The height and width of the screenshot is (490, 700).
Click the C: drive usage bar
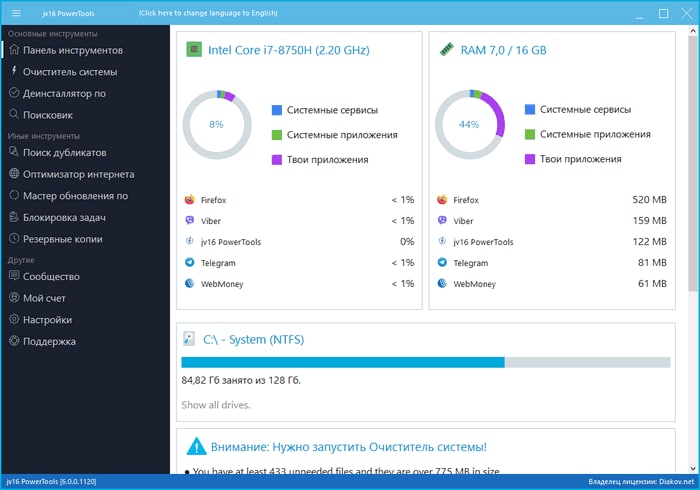pyautogui.click(x=425, y=362)
